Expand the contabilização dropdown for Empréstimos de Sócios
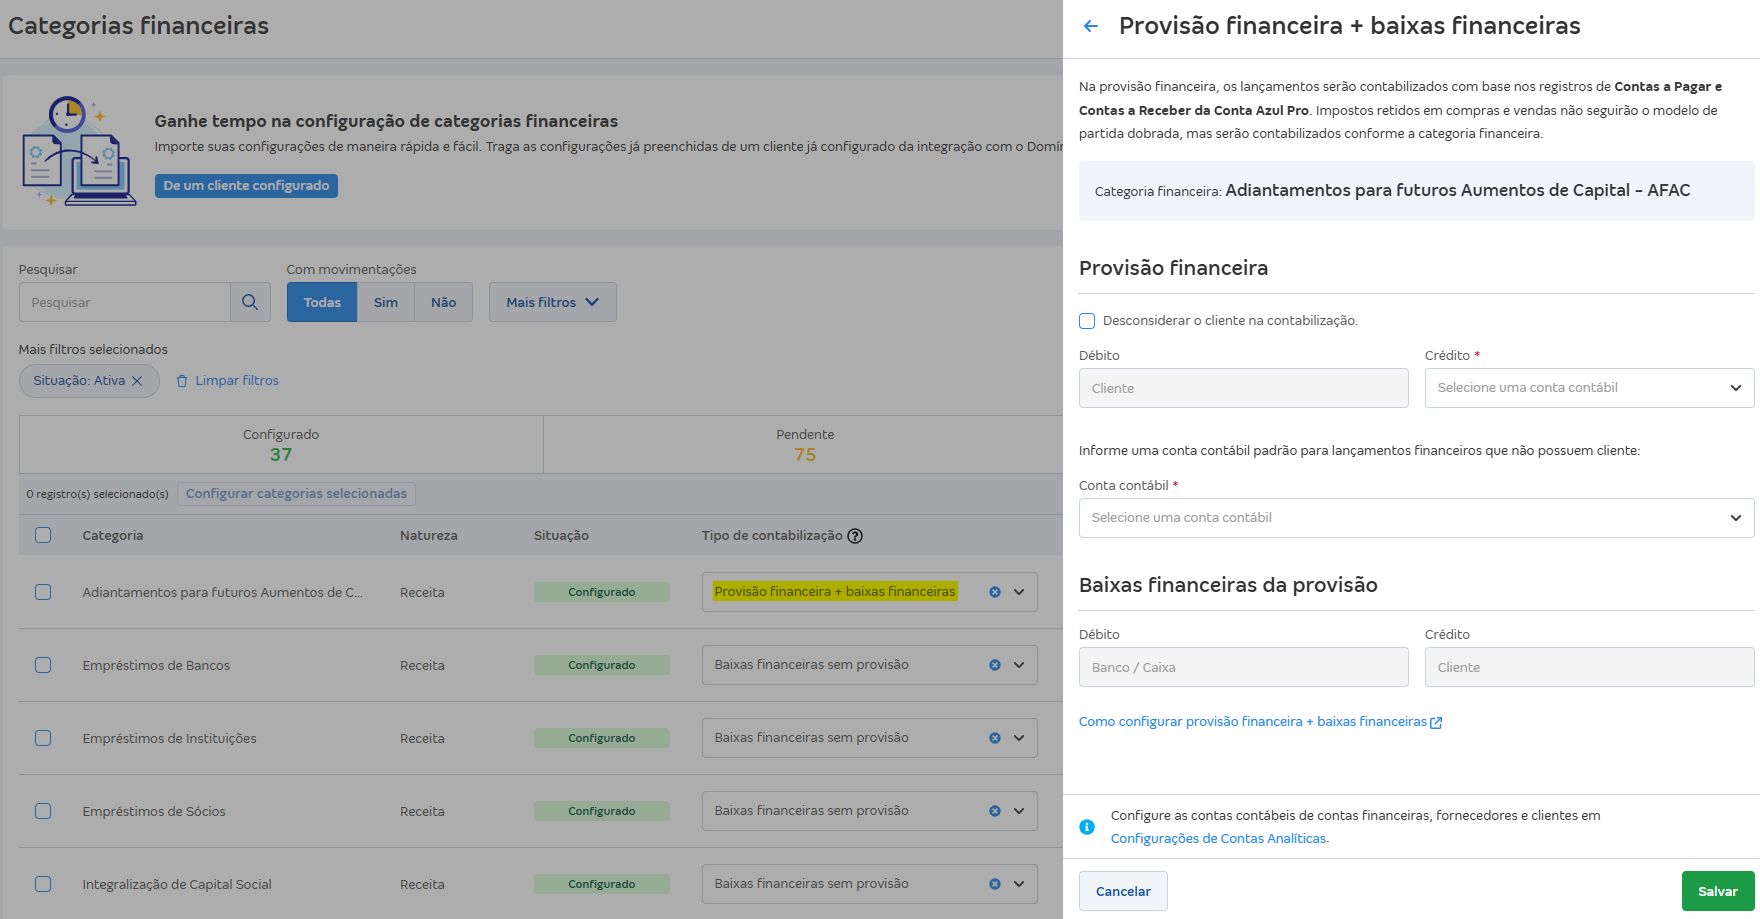Screen dimensions: 1760x919 click(1018, 810)
